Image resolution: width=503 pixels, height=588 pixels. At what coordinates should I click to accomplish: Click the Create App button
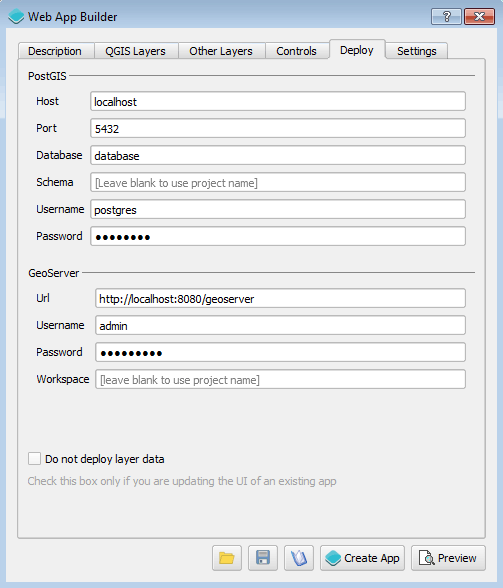pyautogui.click(x=362, y=558)
